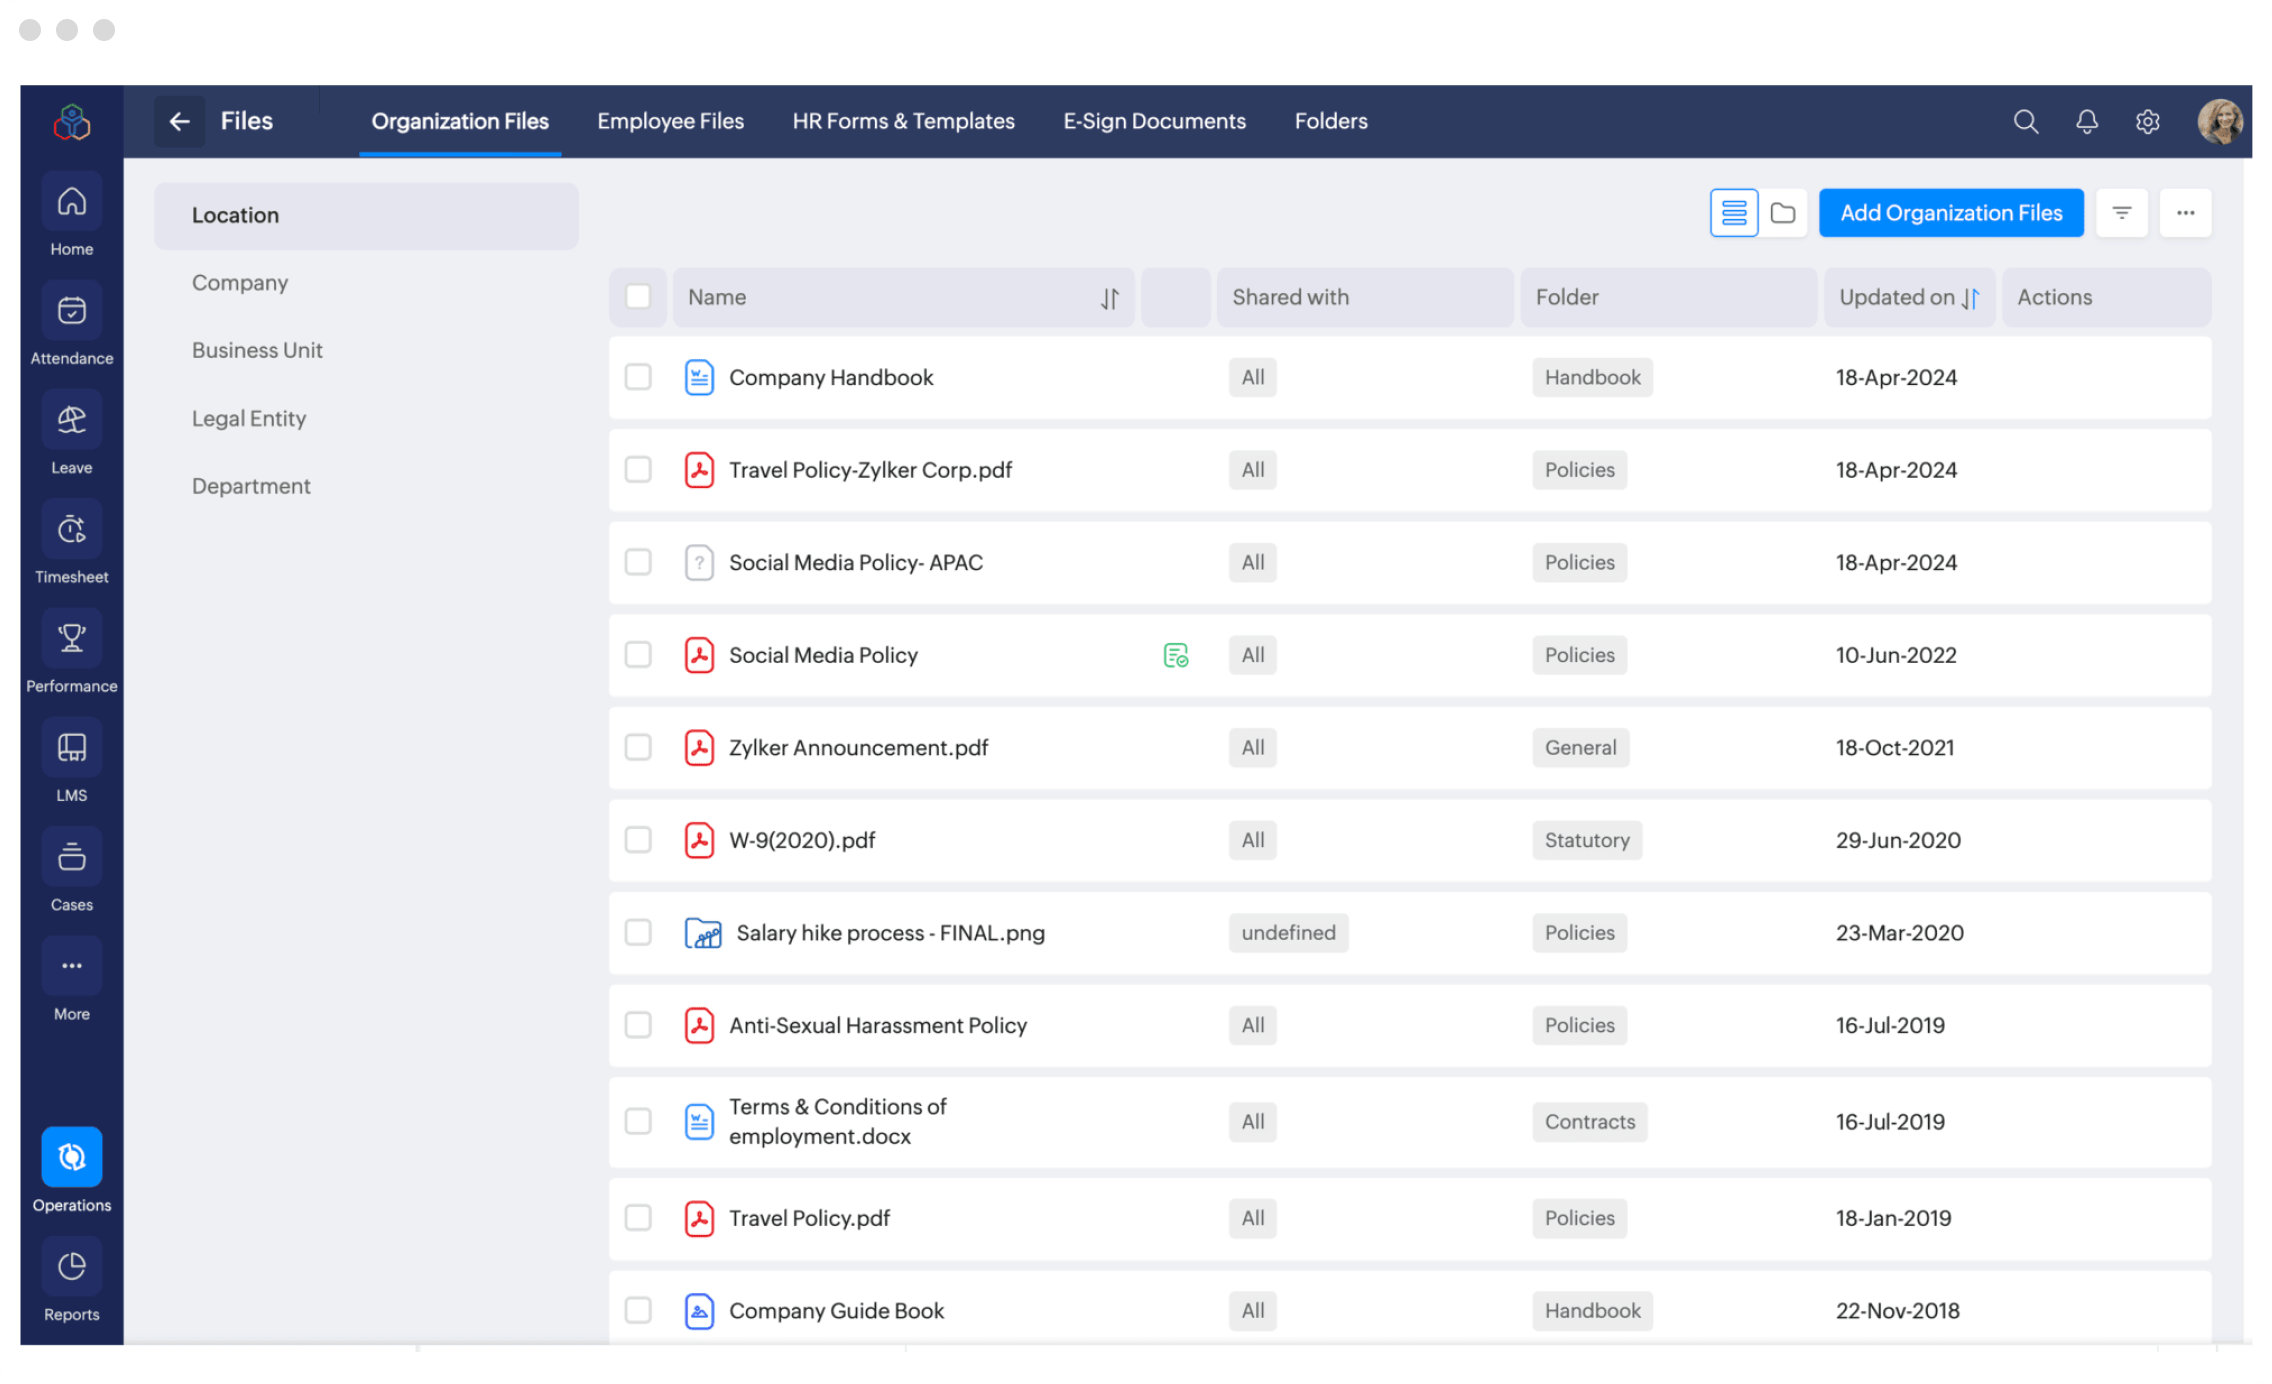Screen dimensions: 2272x1384
Task: Click the Add Organization Files button
Action: pos(1950,213)
